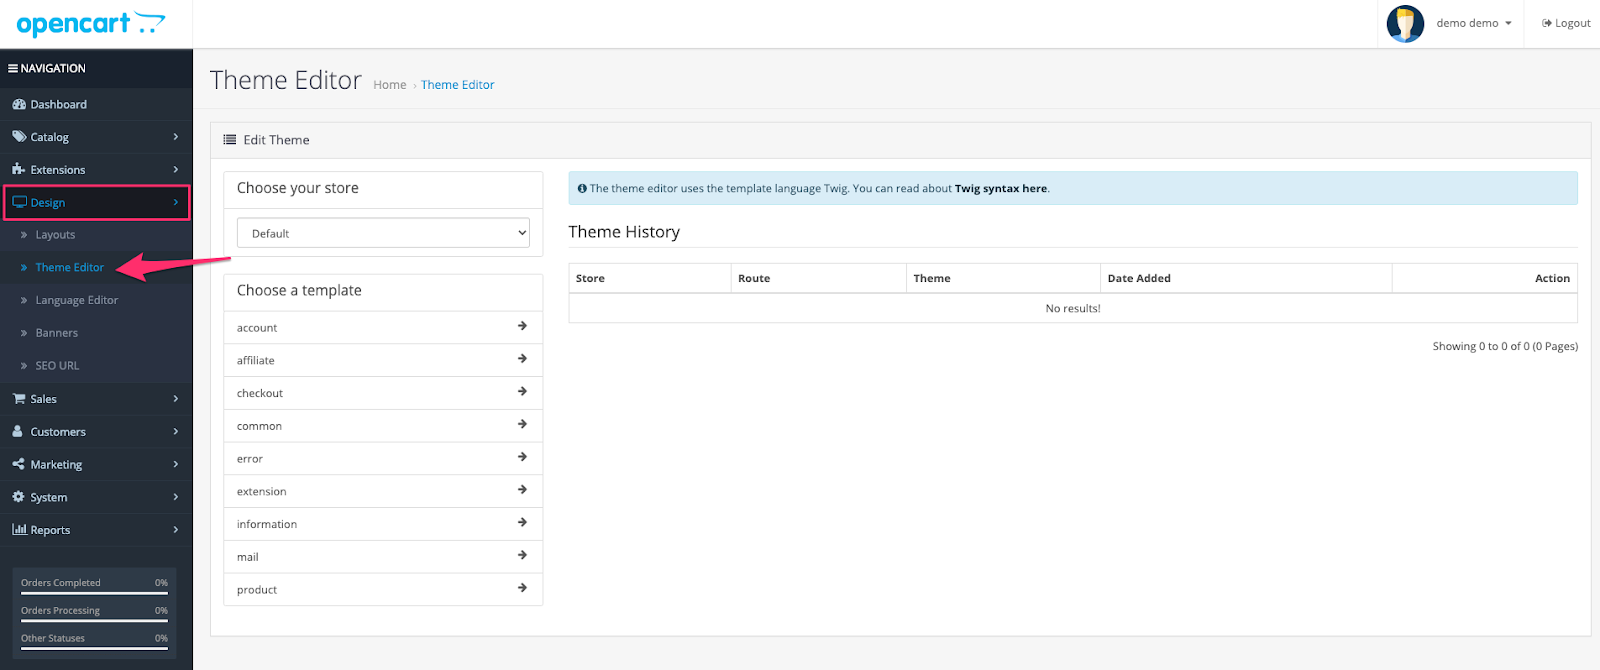Click the 'Theme History' heading
The height and width of the screenshot is (670, 1600).
tap(624, 232)
